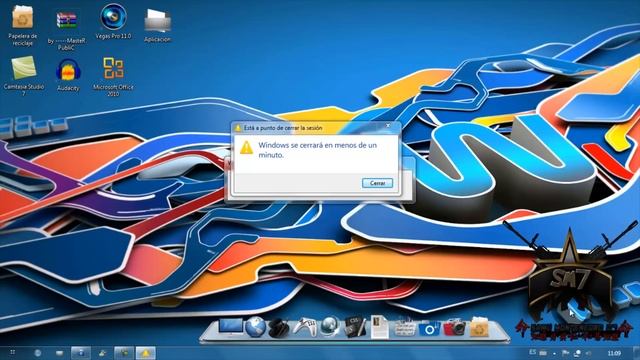The width and height of the screenshot is (640, 360).
Task: Click the warning triangle inside the dialog
Action: (x=246, y=147)
